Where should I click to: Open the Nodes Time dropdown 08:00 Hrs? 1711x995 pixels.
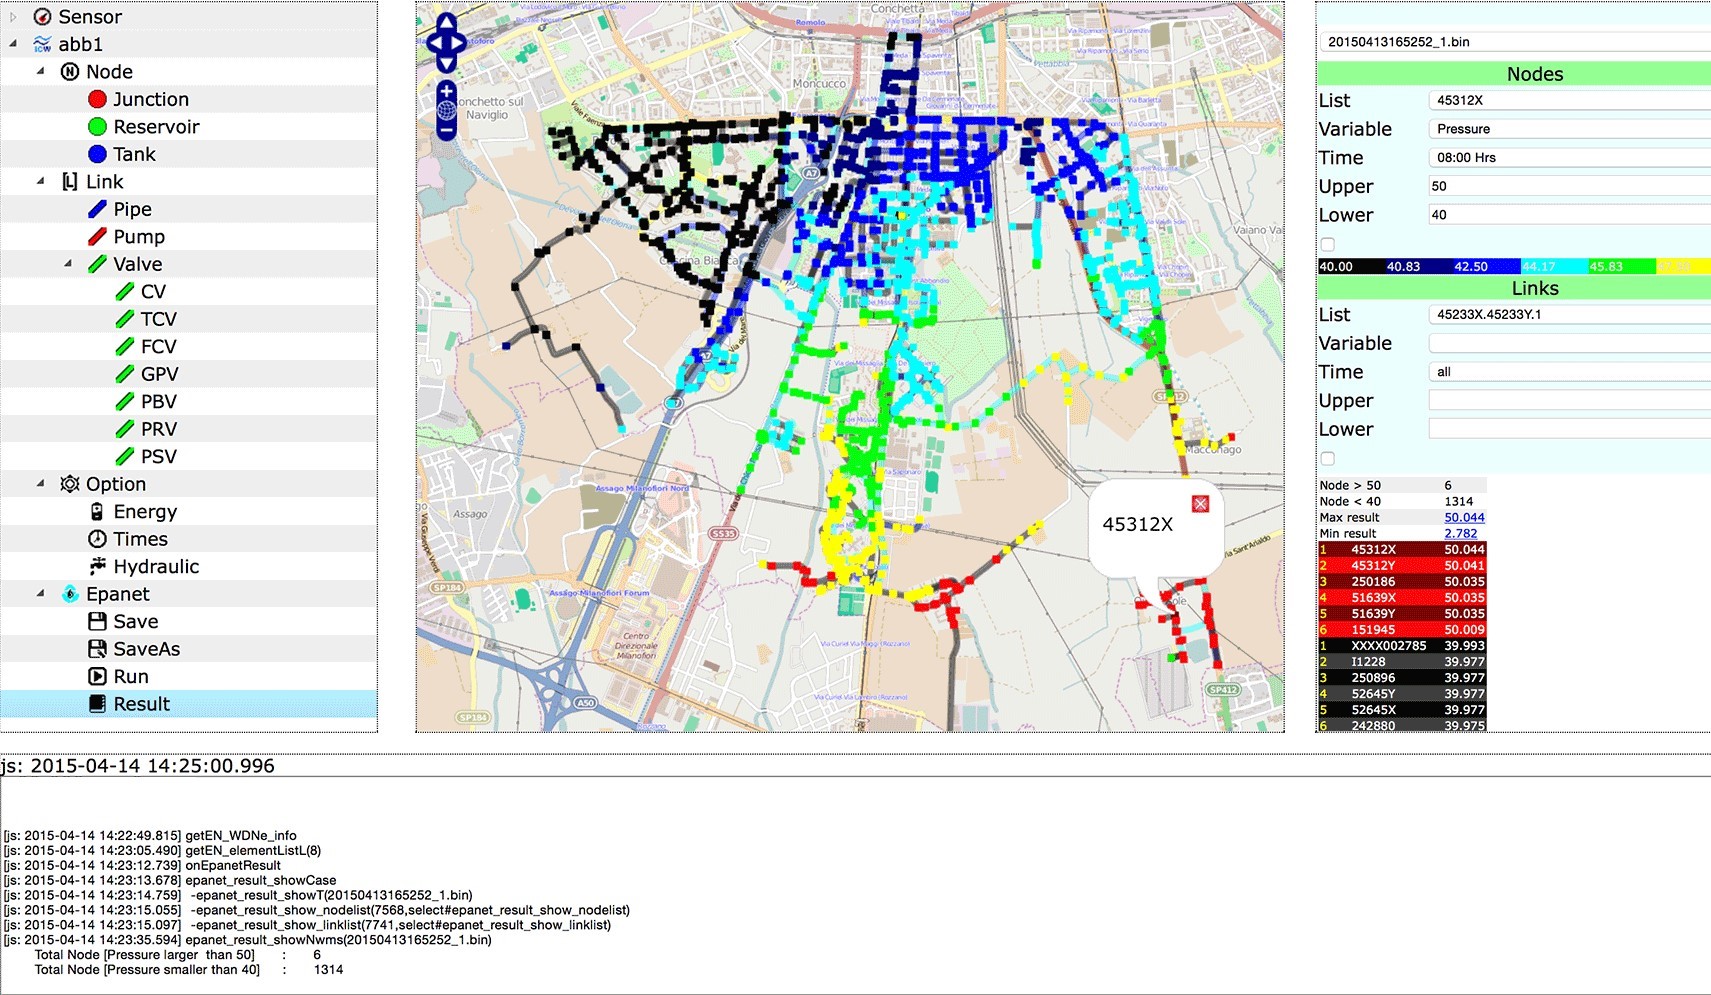[x=1570, y=158]
